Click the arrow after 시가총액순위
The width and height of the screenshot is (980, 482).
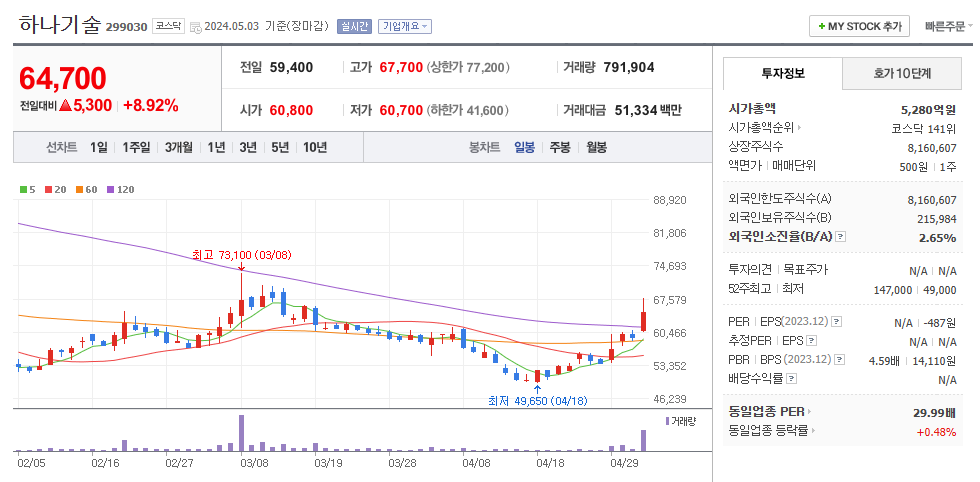(x=799, y=128)
